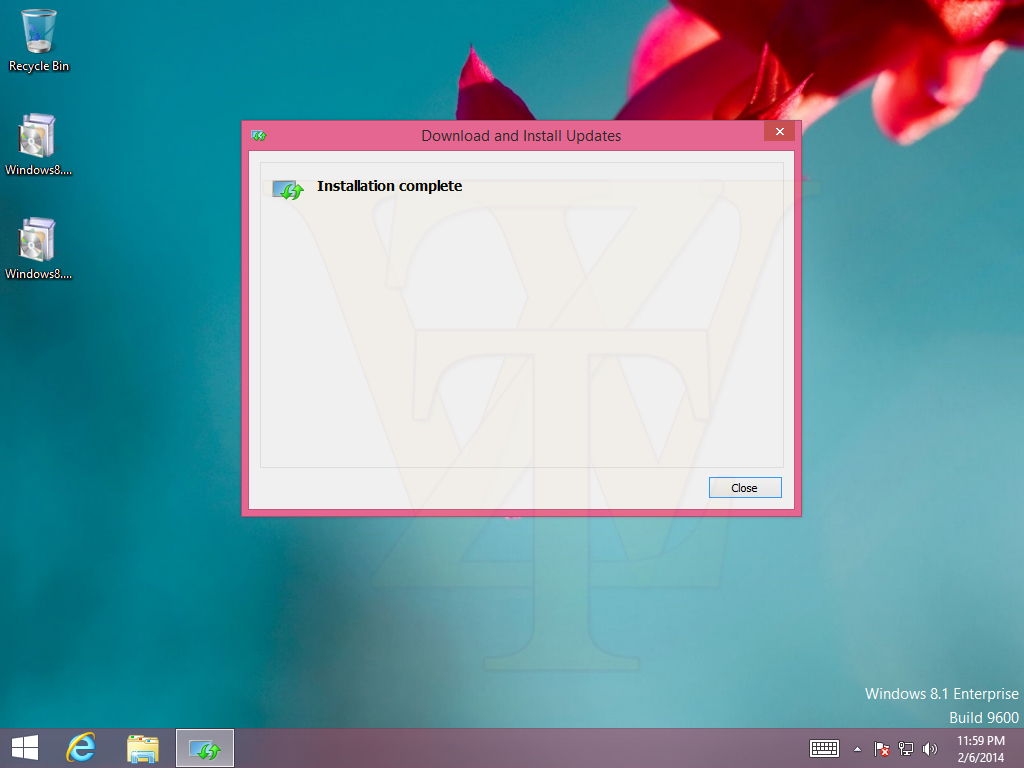Open the Action Center flag icon
The image size is (1024, 768).
coord(882,748)
